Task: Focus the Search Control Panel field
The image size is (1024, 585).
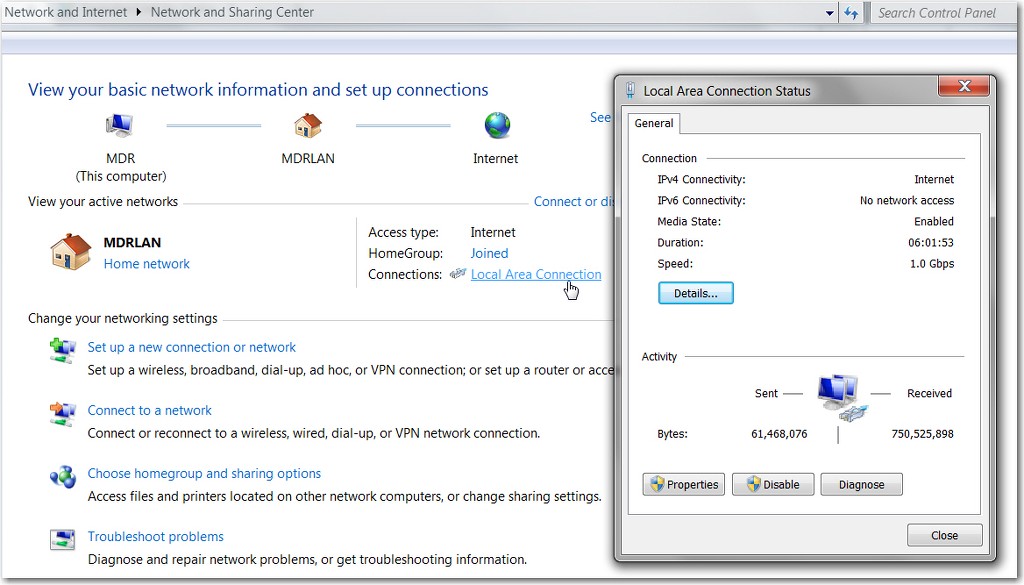Action: point(944,12)
